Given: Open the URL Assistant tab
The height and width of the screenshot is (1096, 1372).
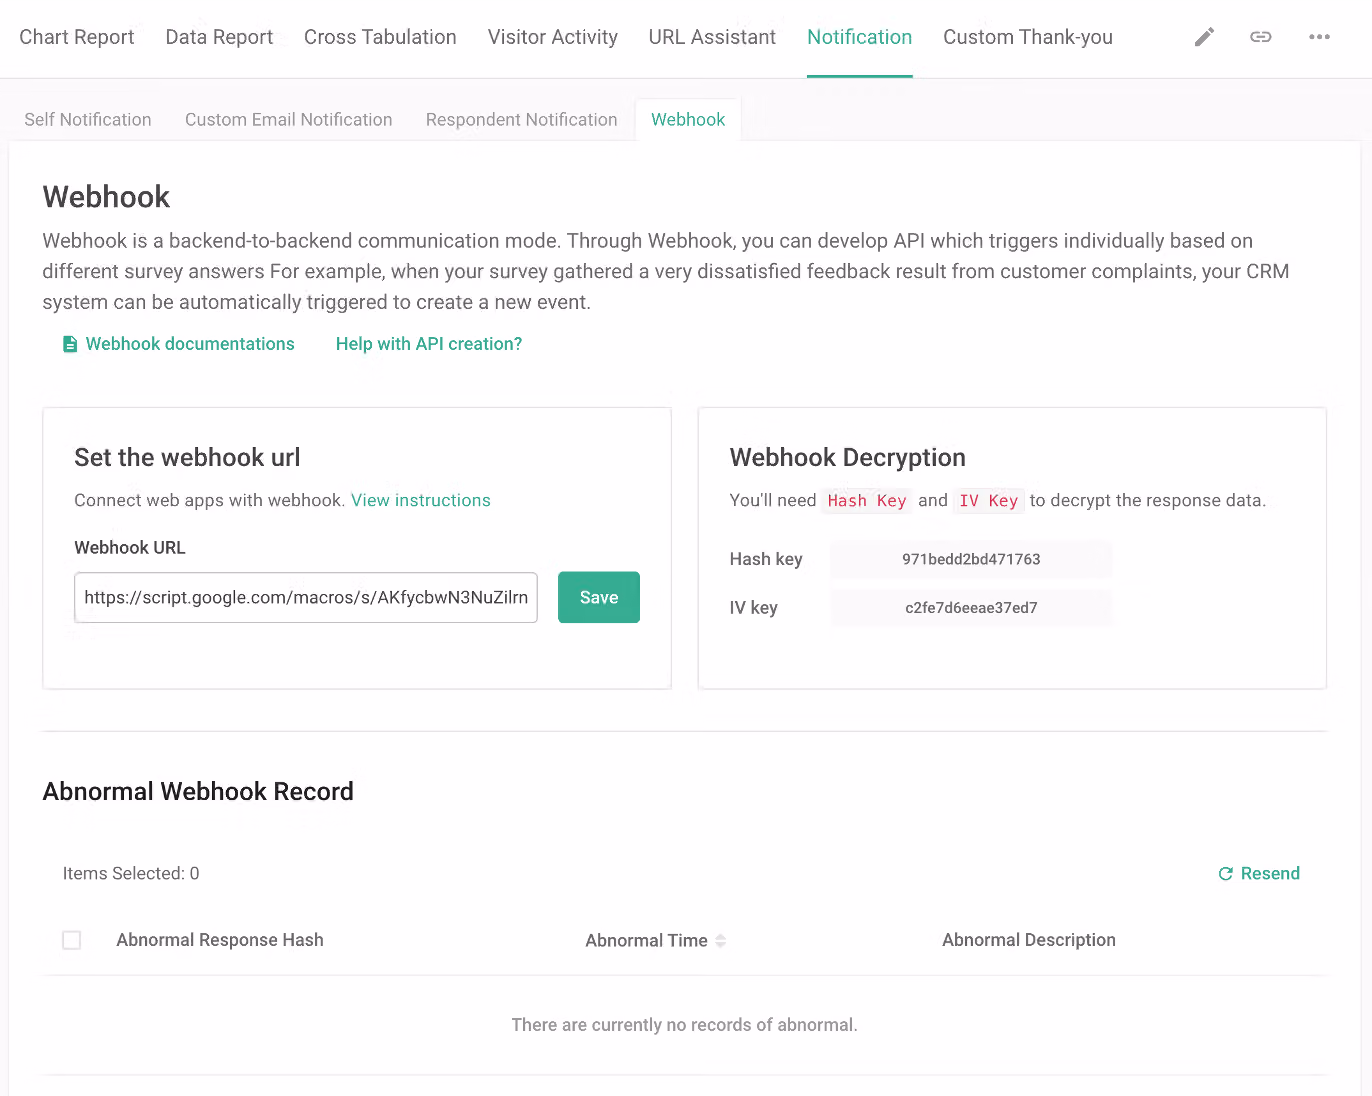Looking at the screenshot, I should 712,37.
